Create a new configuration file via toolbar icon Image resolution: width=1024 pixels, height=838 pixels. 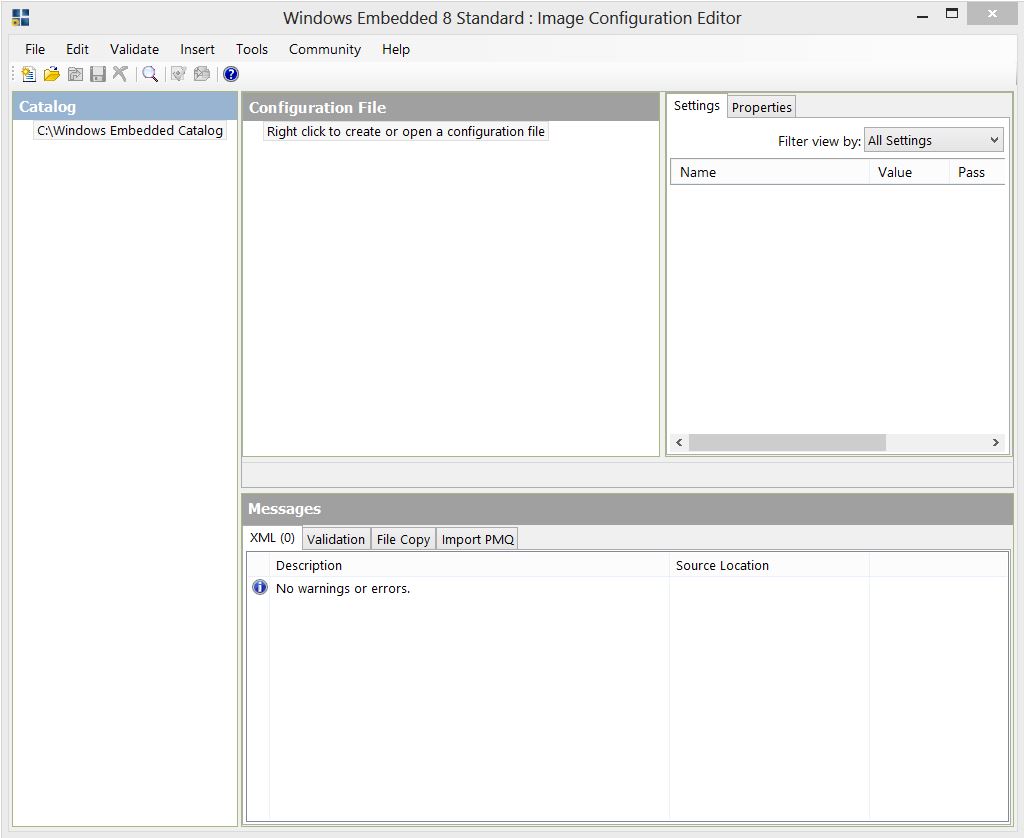point(28,74)
